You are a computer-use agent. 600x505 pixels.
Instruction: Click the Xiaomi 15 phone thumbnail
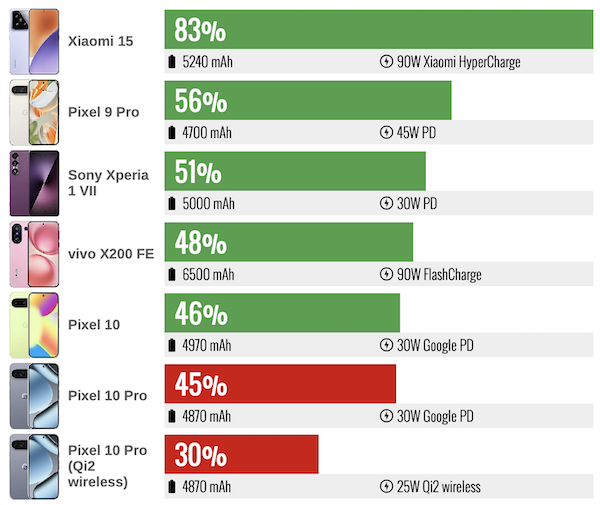click(x=35, y=40)
